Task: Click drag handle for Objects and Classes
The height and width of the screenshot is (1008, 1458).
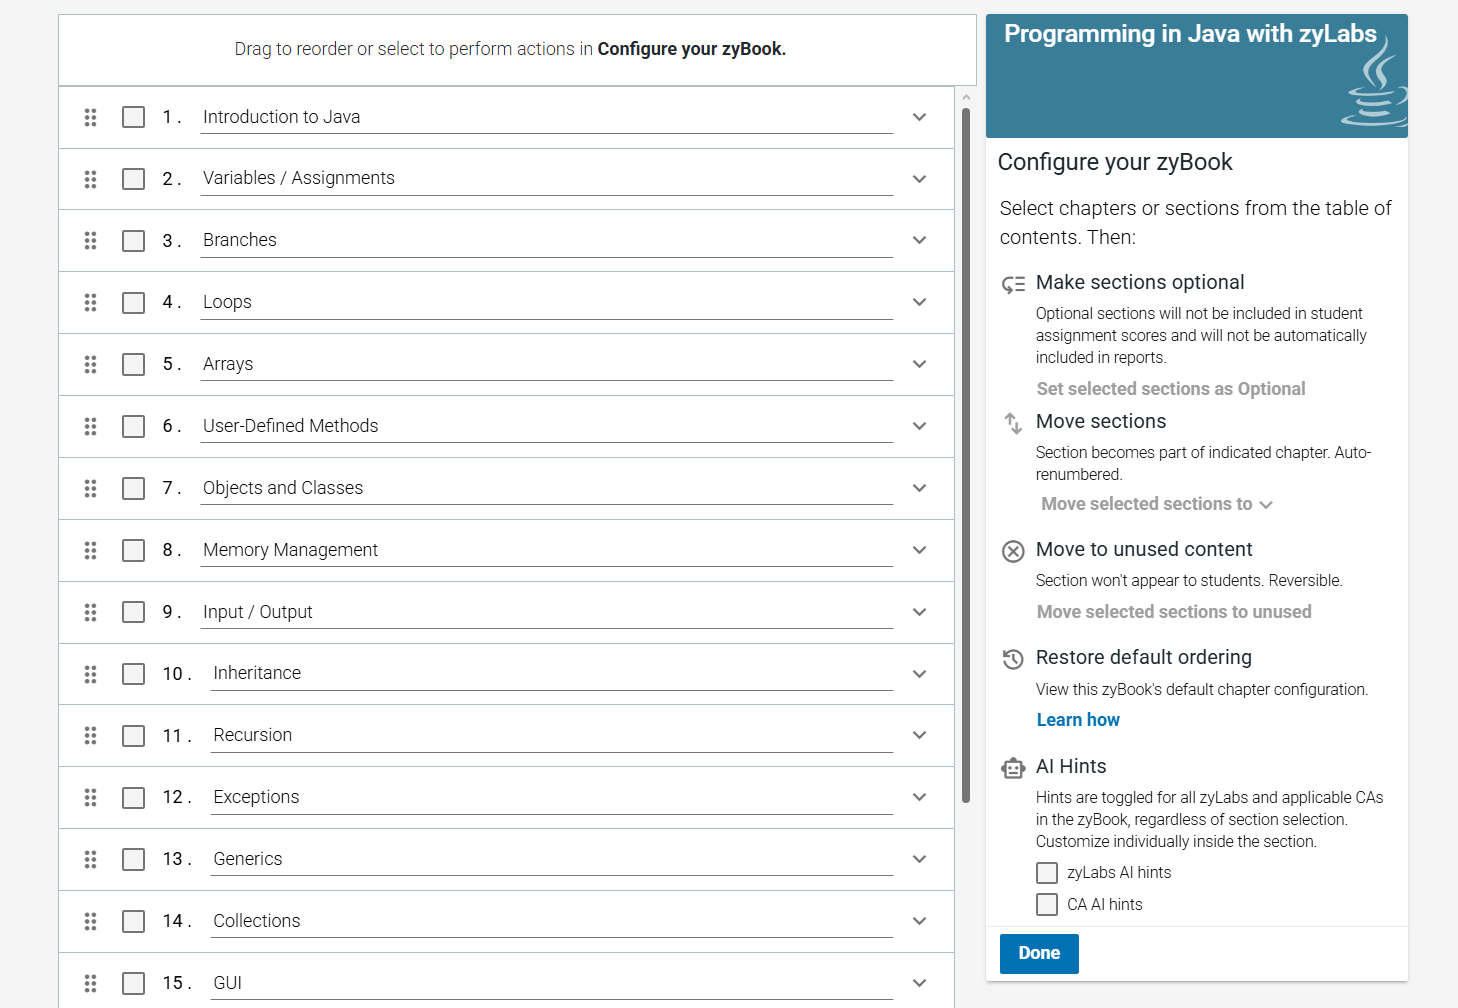Action: [90, 488]
